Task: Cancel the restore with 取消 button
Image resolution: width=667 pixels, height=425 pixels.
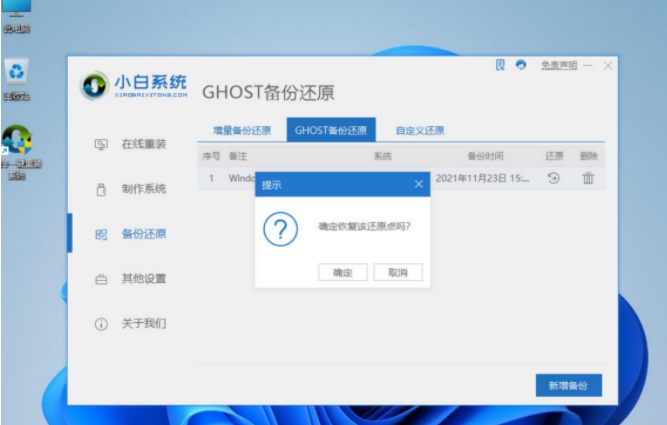Action: pos(398,272)
